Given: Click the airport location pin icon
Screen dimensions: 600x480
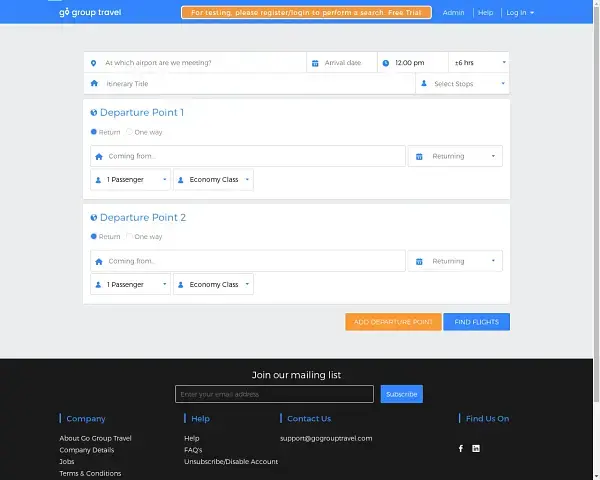Looking at the screenshot, I should click(x=93, y=63).
